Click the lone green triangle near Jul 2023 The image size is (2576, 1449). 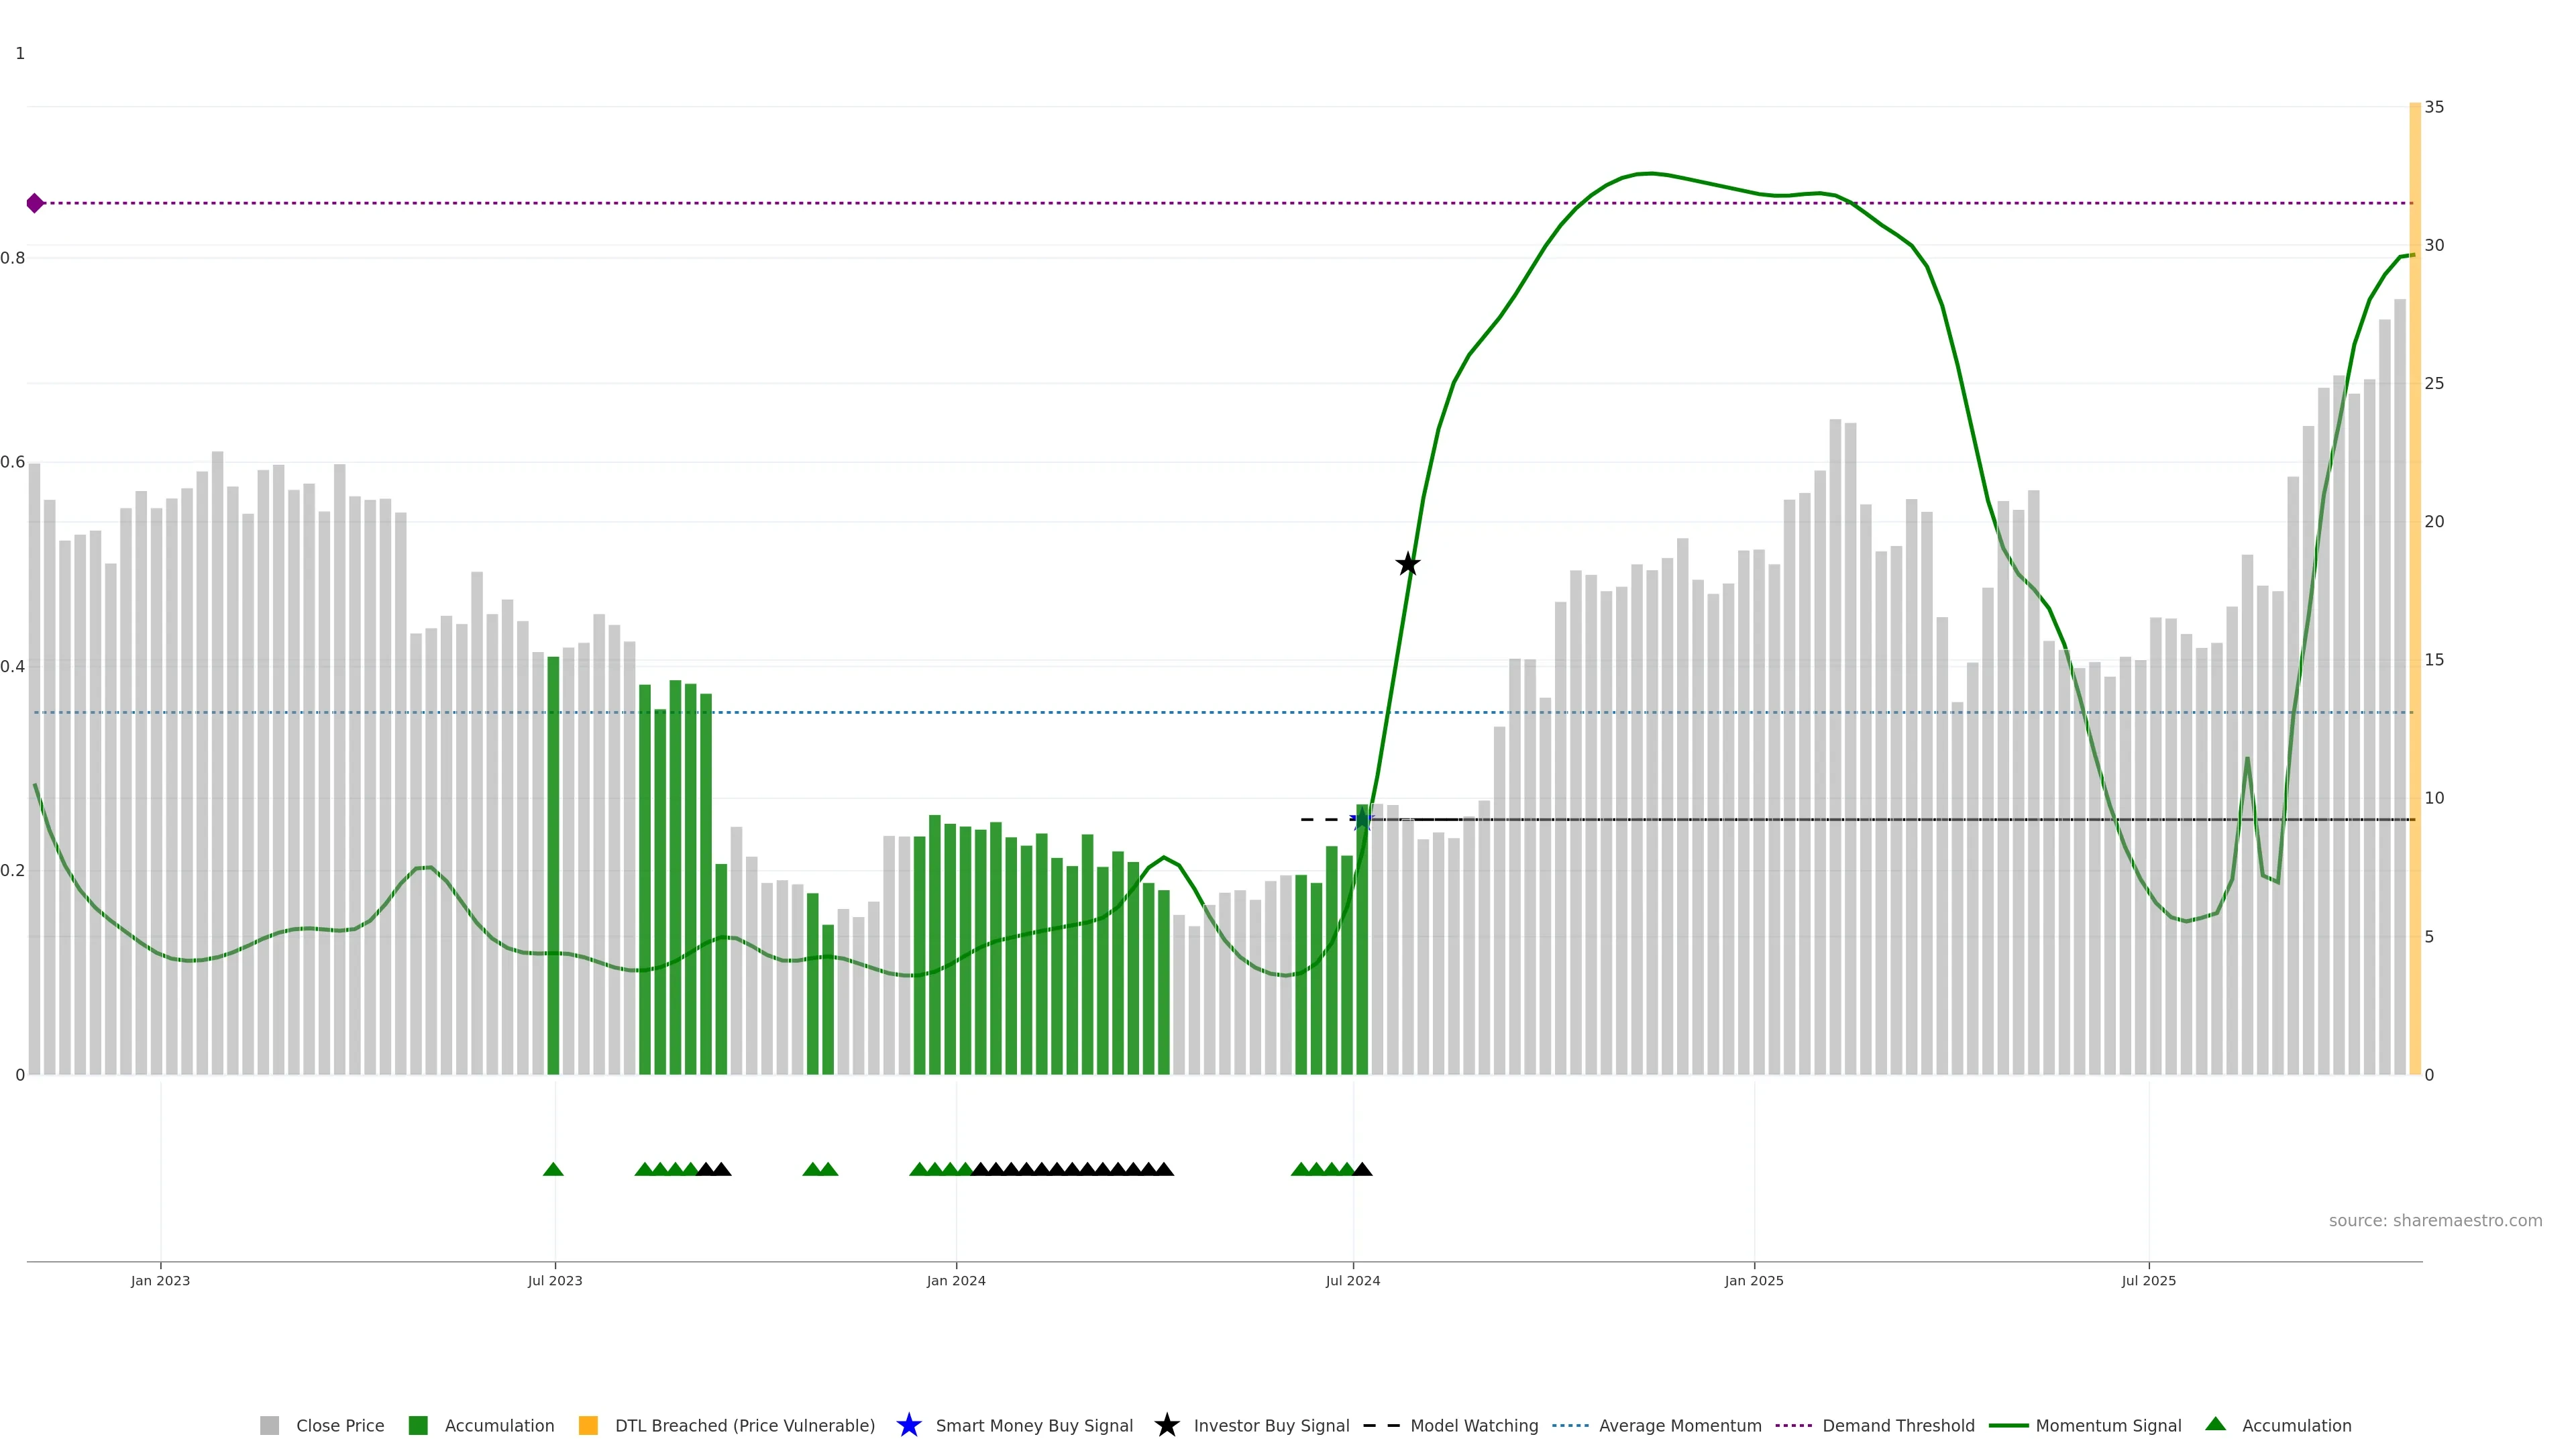point(553,1169)
